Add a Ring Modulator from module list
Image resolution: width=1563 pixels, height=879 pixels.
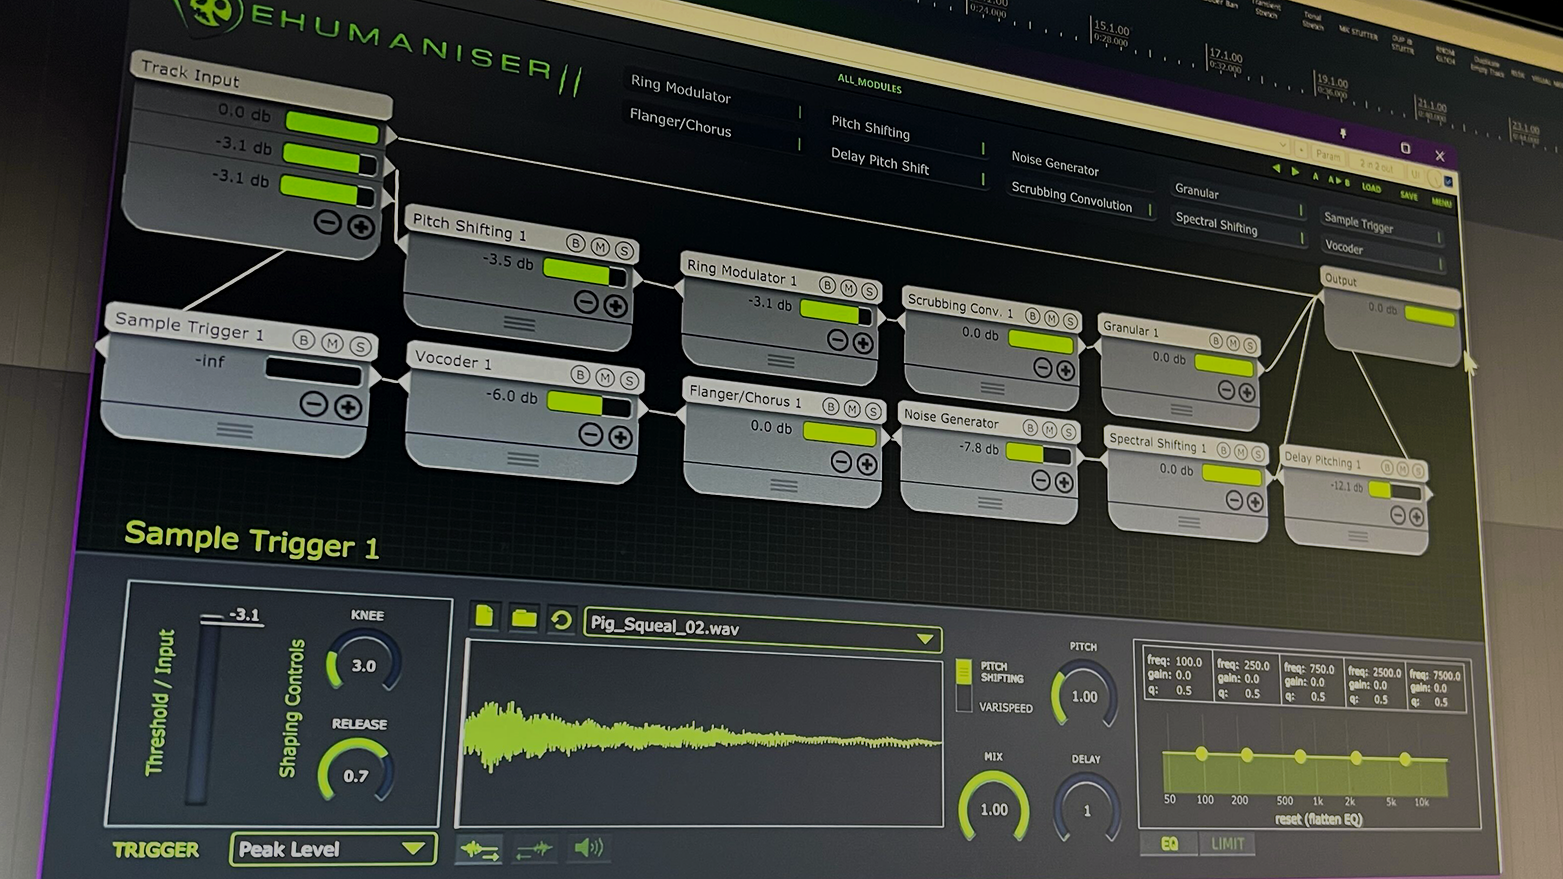tap(714, 96)
